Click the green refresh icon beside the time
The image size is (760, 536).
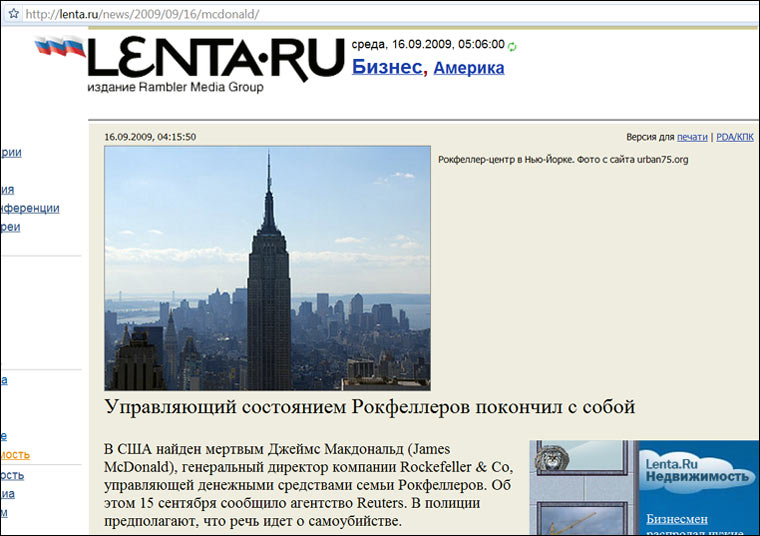pyautogui.click(x=512, y=47)
